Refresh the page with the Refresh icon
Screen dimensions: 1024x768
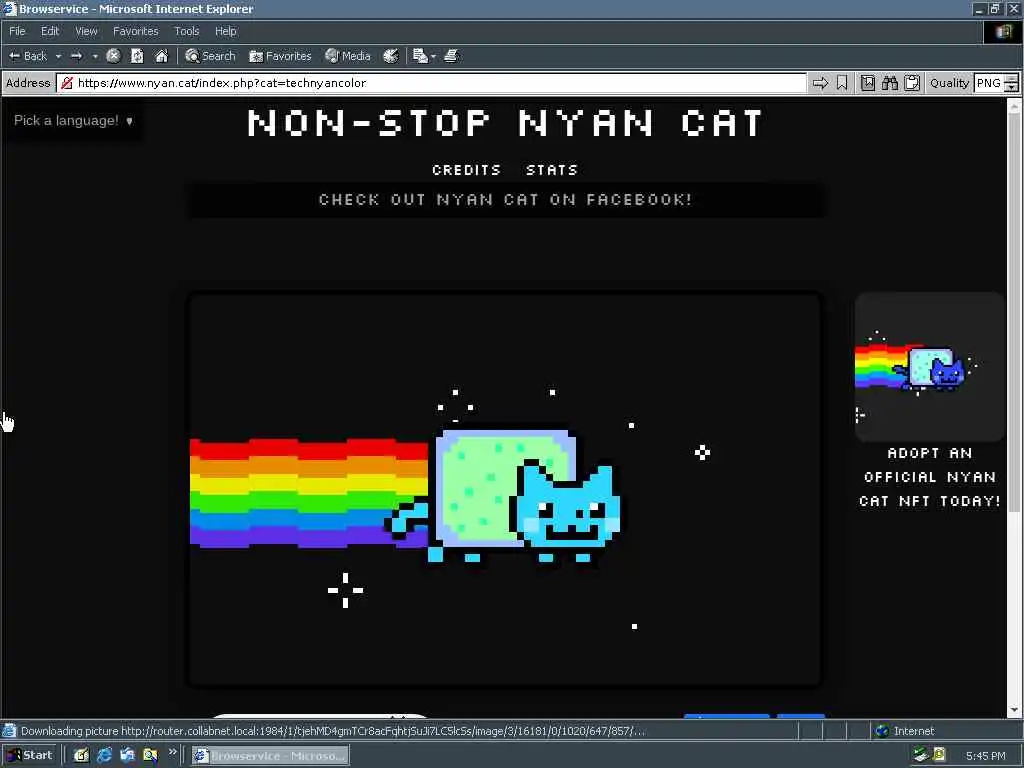137,56
